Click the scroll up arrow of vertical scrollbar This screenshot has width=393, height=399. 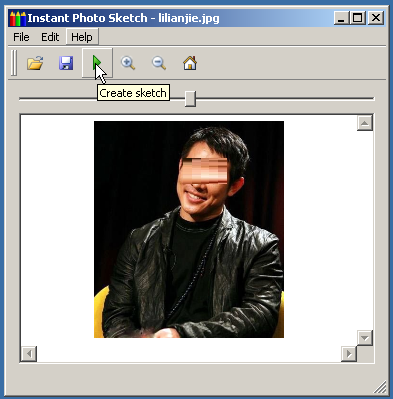365,123
